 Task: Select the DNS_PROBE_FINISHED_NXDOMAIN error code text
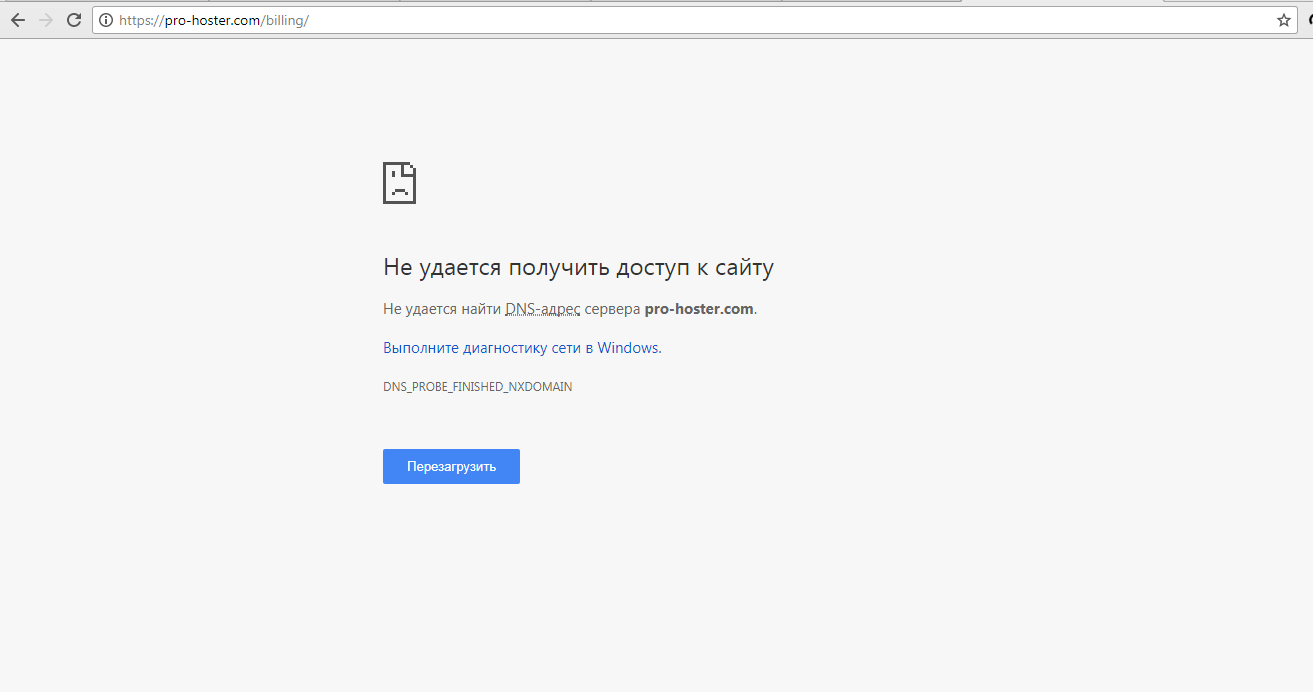click(x=477, y=387)
